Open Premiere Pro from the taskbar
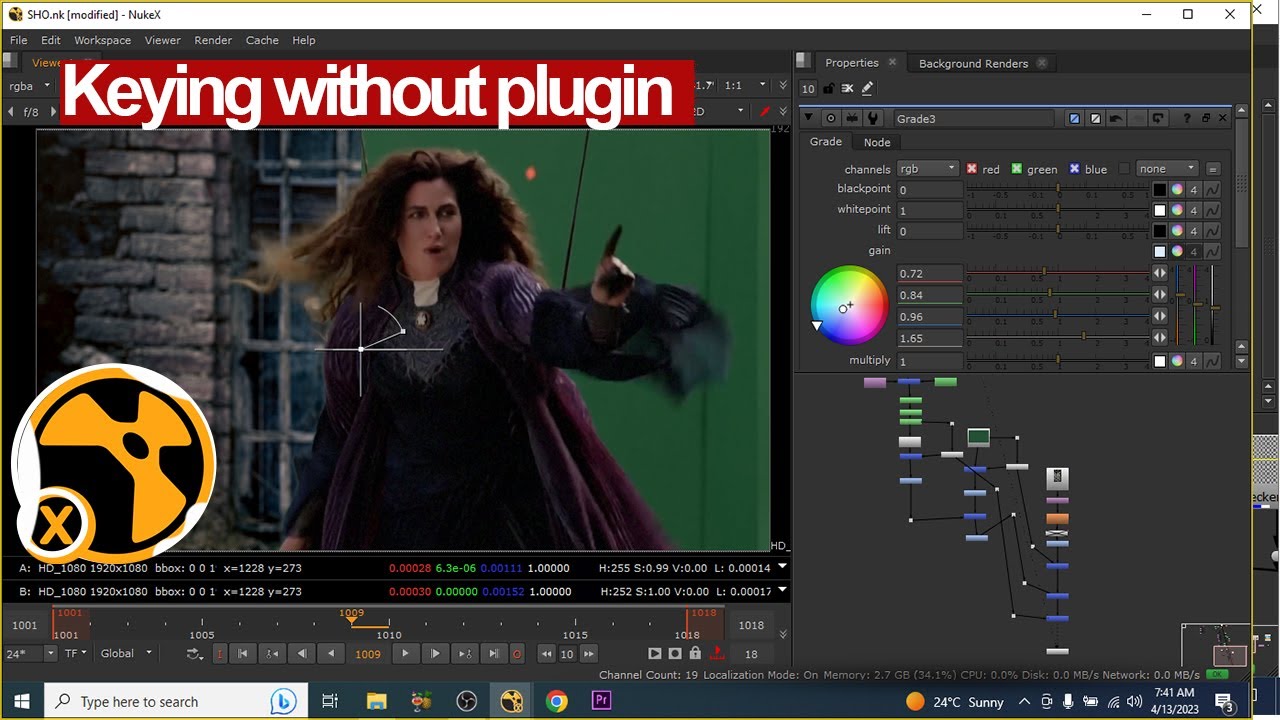This screenshot has width=1280, height=720. tap(601, 701)
